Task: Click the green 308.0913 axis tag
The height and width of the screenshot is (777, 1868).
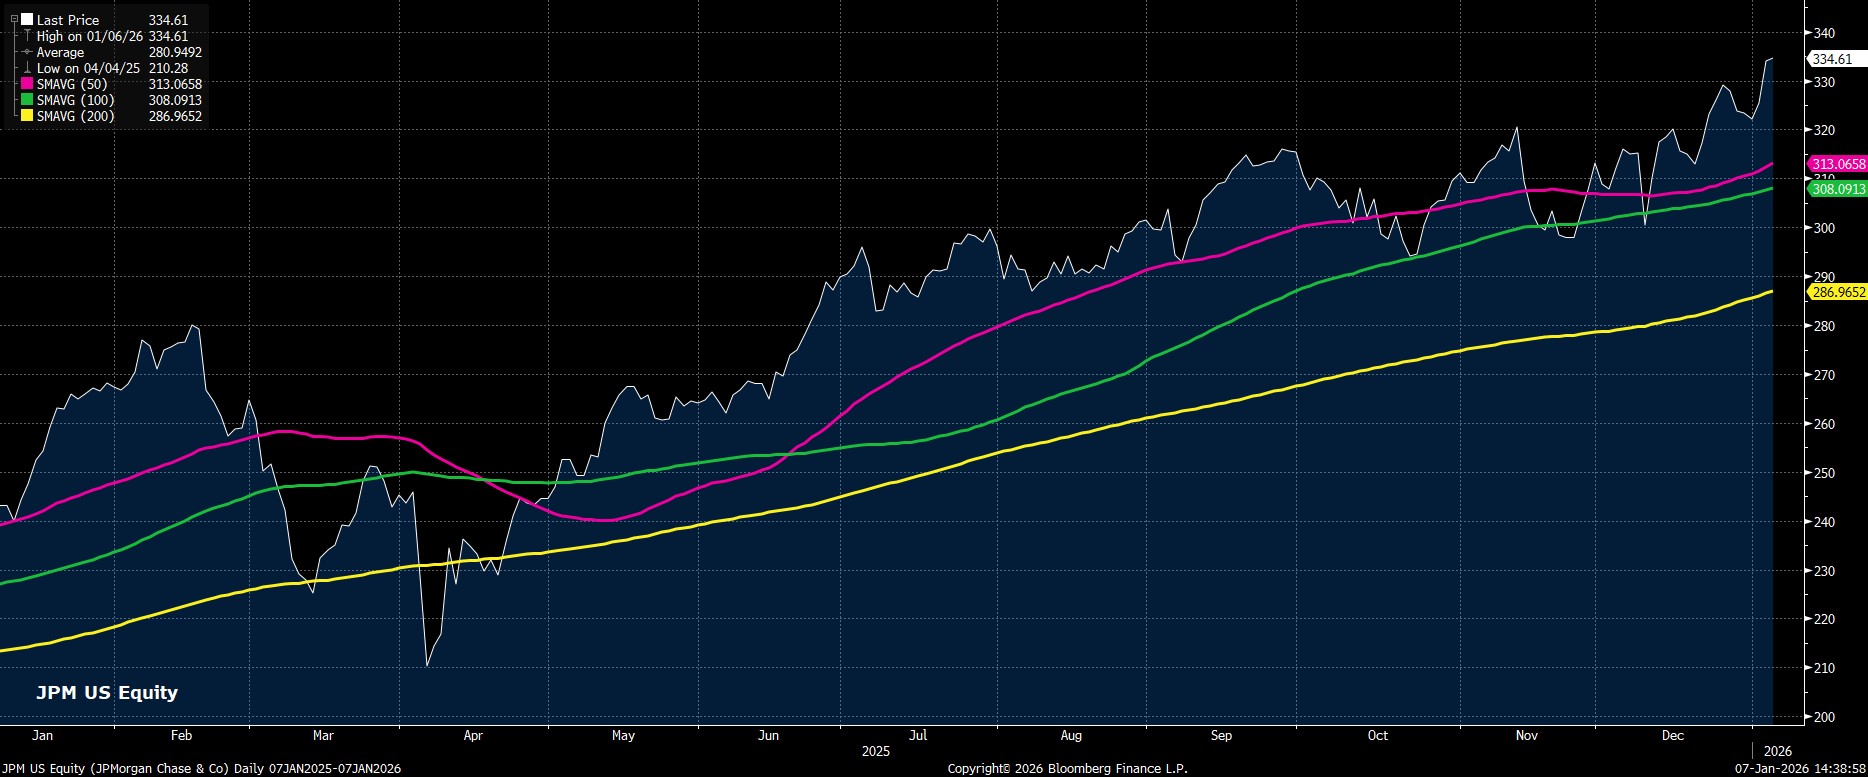Action: click(1838, 188)
